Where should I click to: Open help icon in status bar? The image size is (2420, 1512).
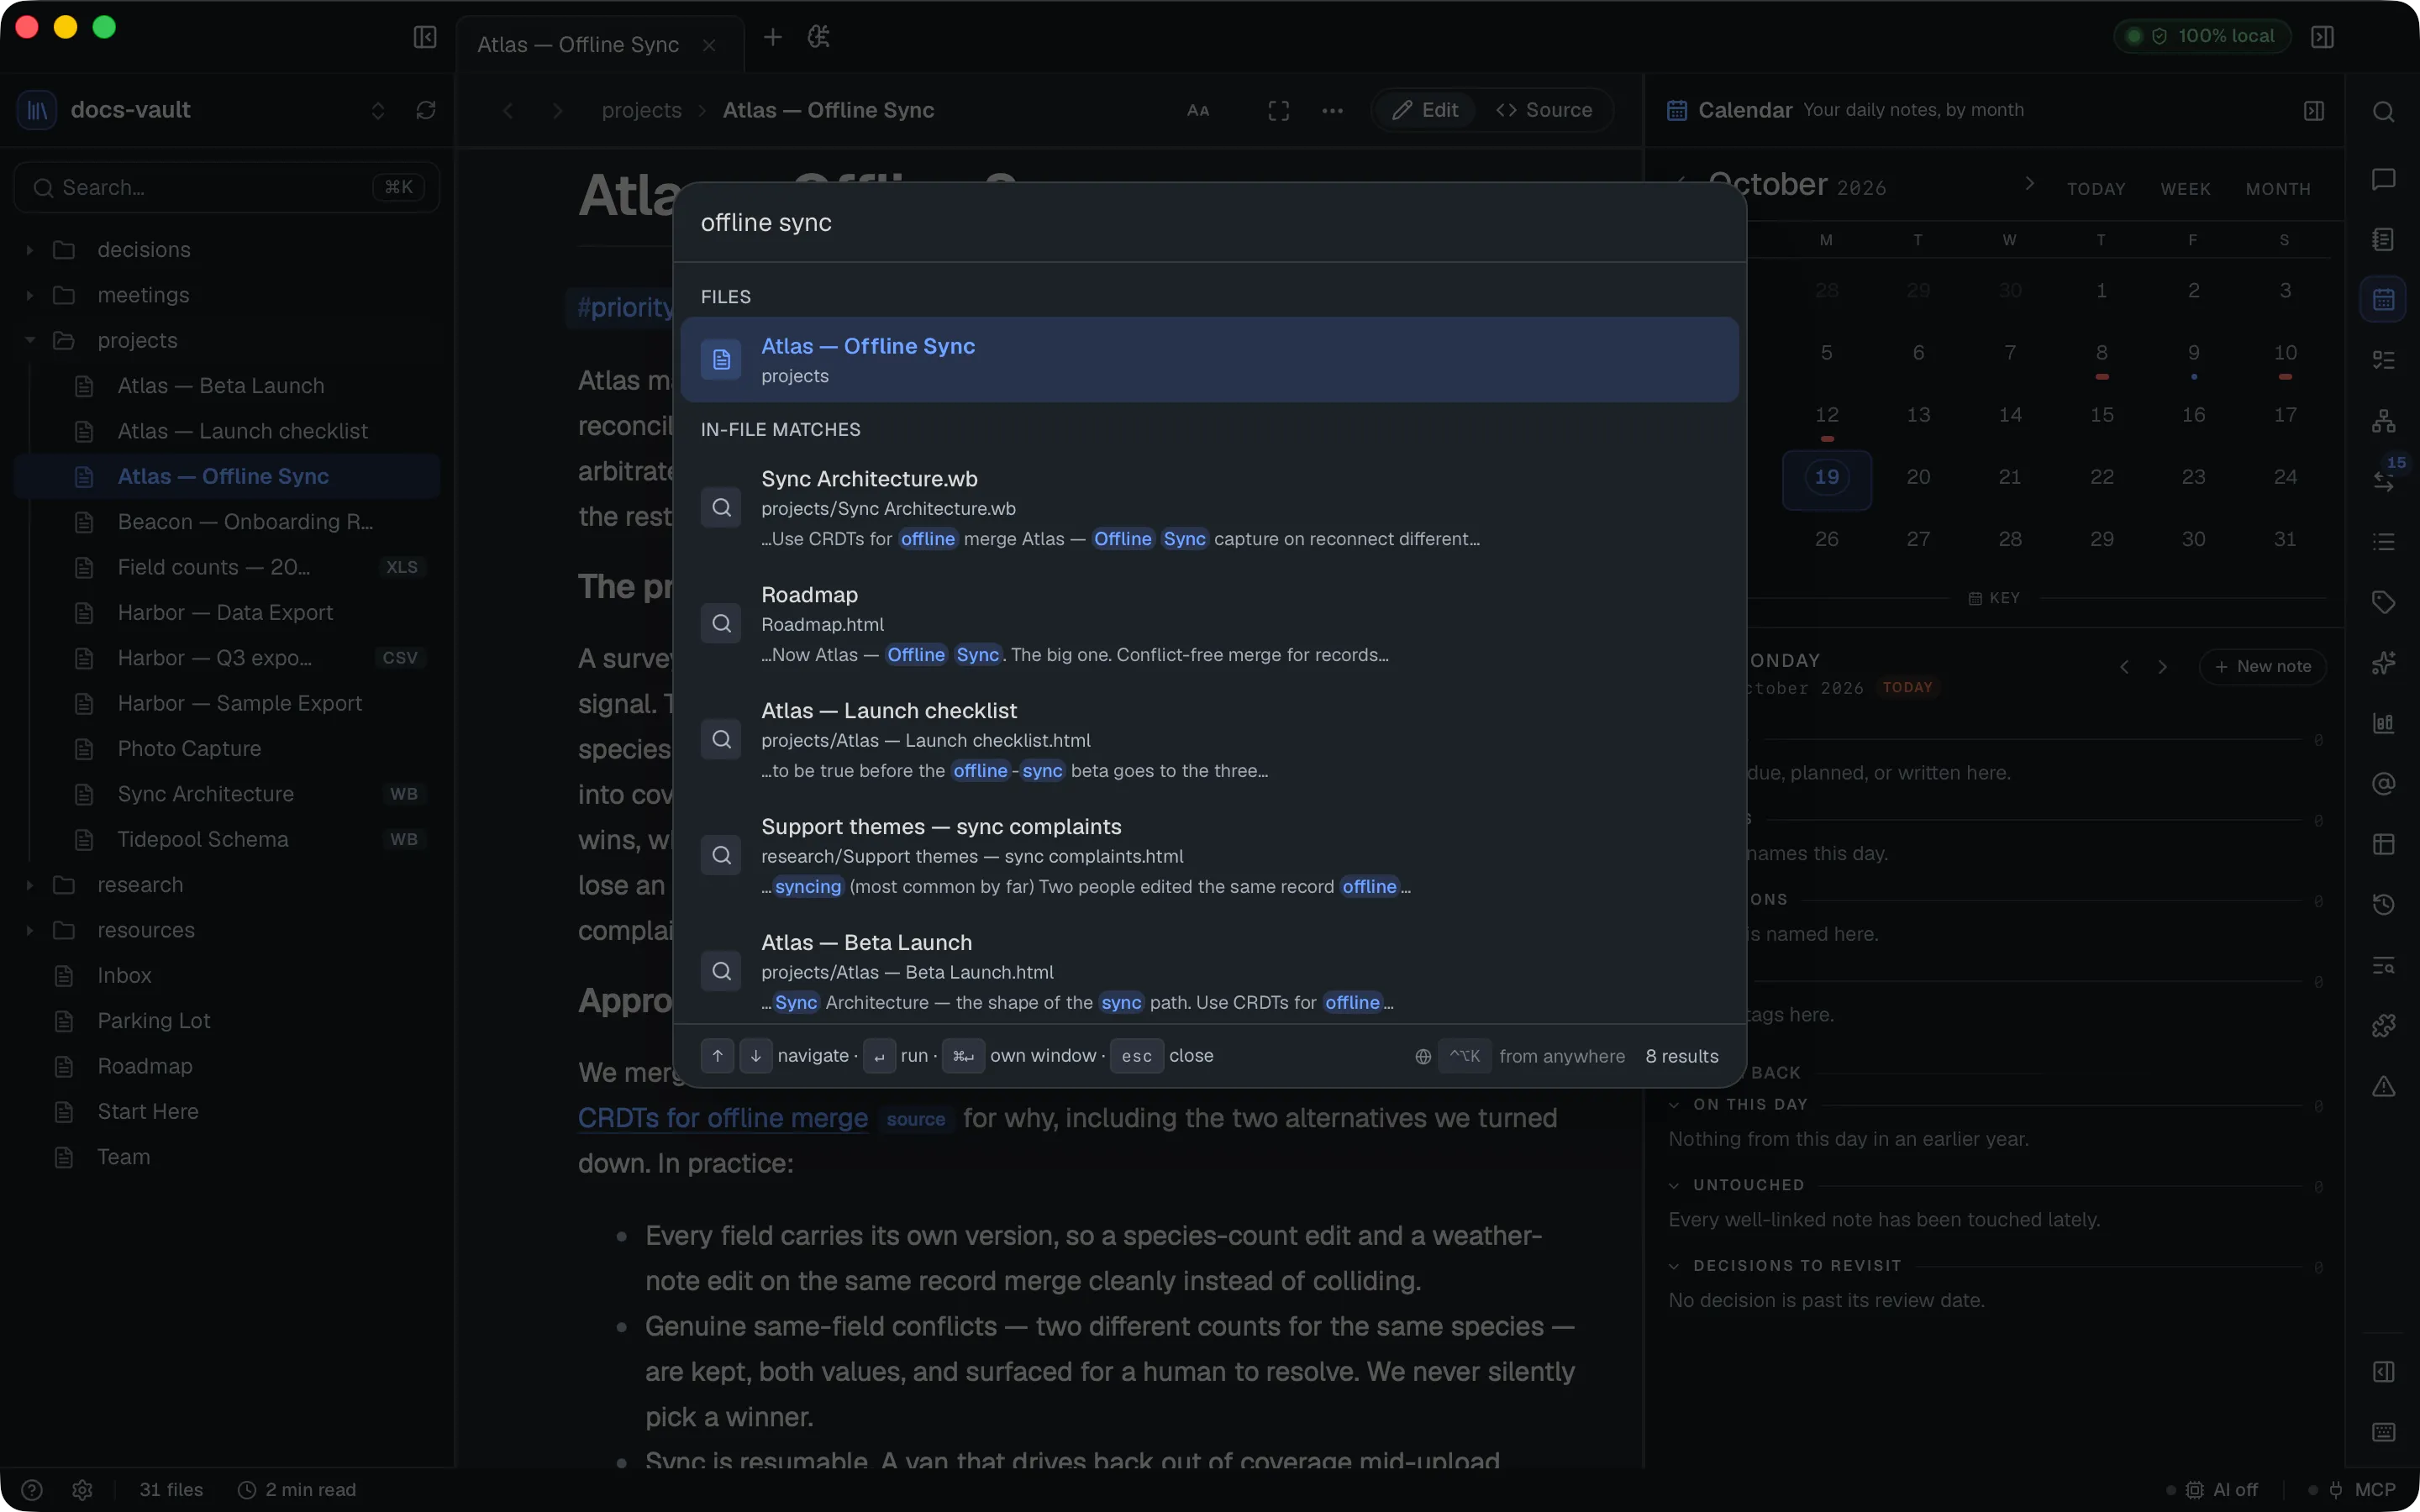click(32, 1490)
